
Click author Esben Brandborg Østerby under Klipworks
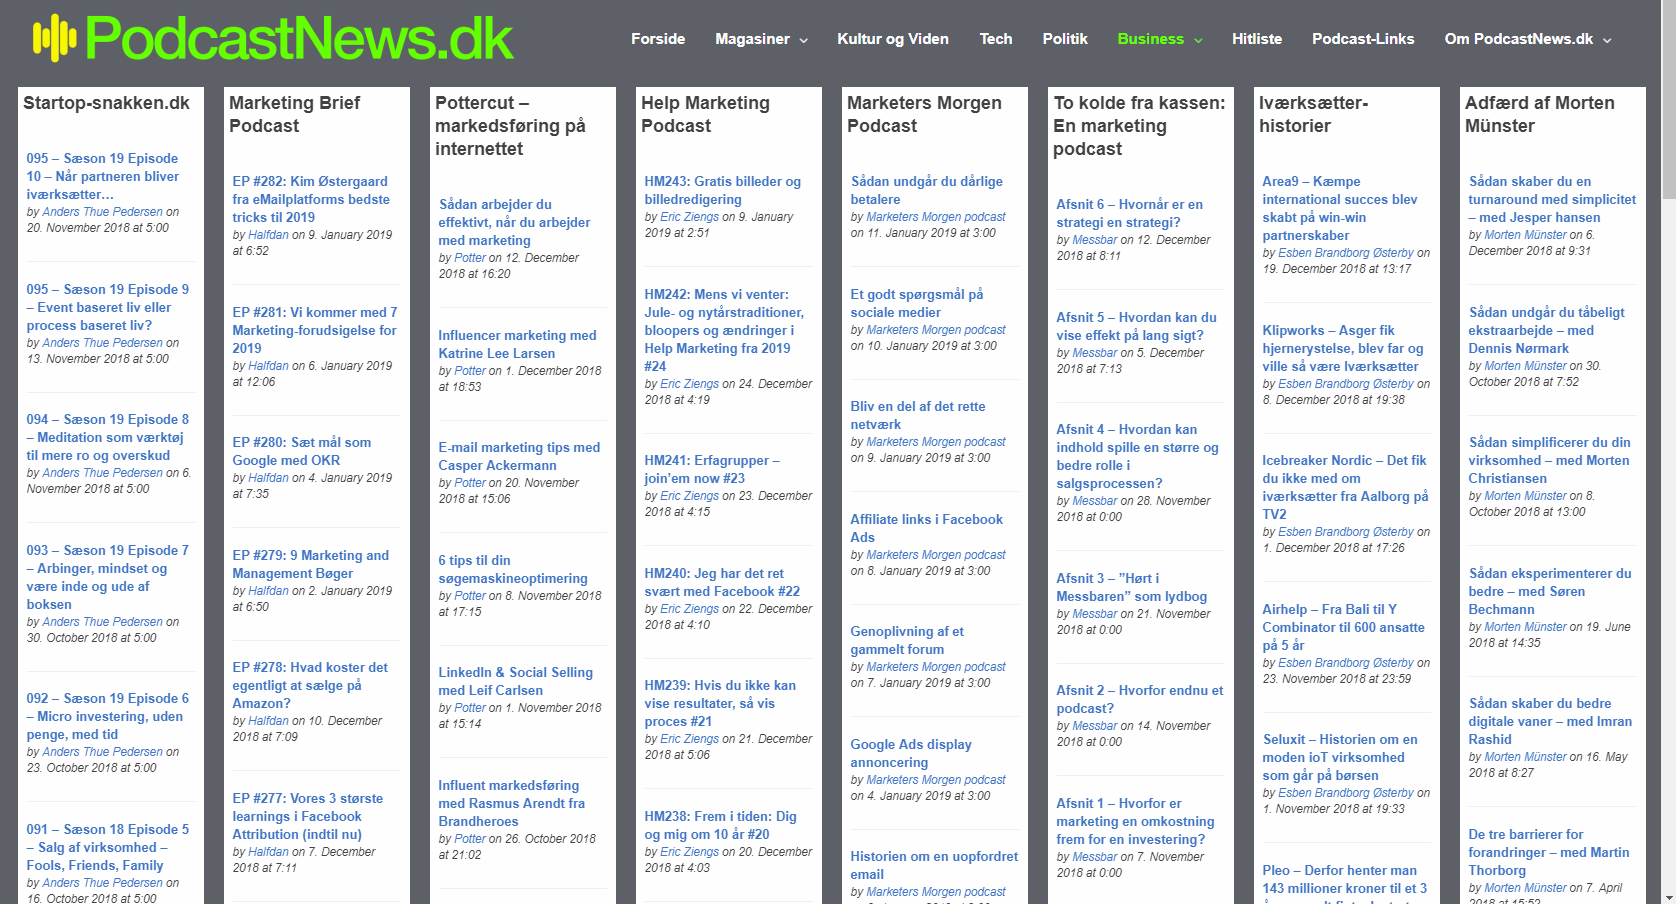coord(1346,384)
